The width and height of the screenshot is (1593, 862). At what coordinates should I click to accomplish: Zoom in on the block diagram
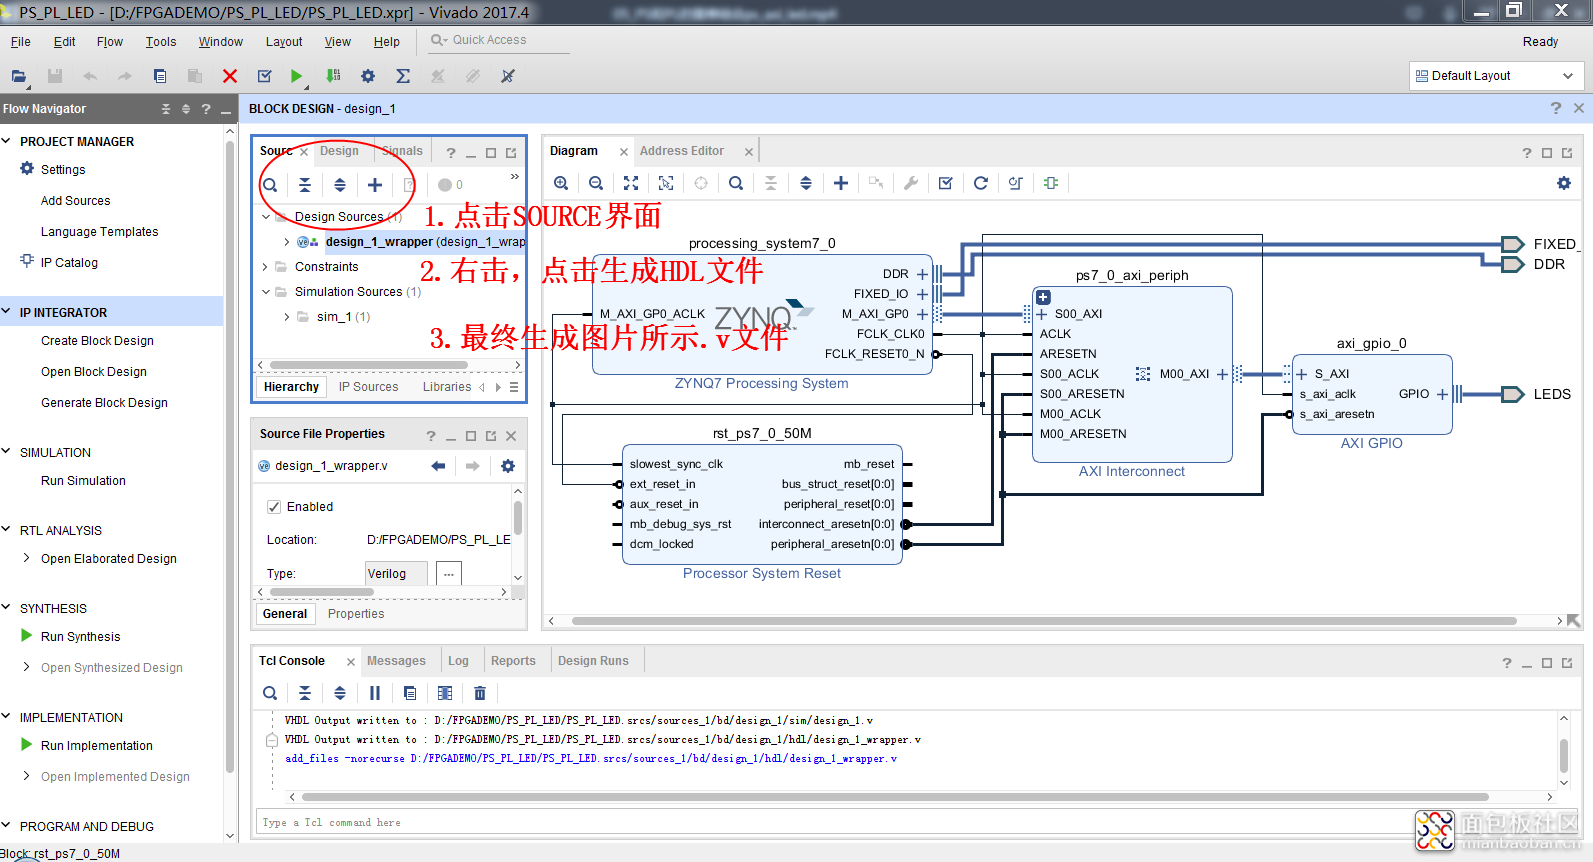[x=561, y=183]
